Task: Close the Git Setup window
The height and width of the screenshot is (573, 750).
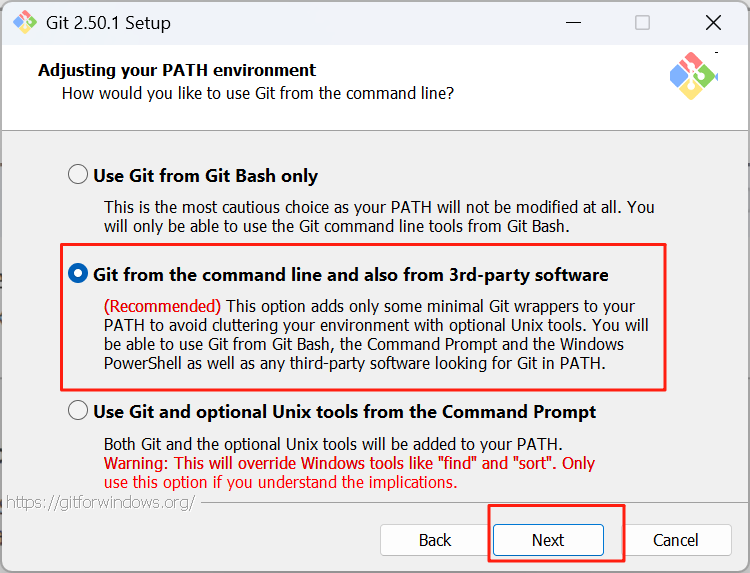Action: pyautogui.click(x=713, y=22)
